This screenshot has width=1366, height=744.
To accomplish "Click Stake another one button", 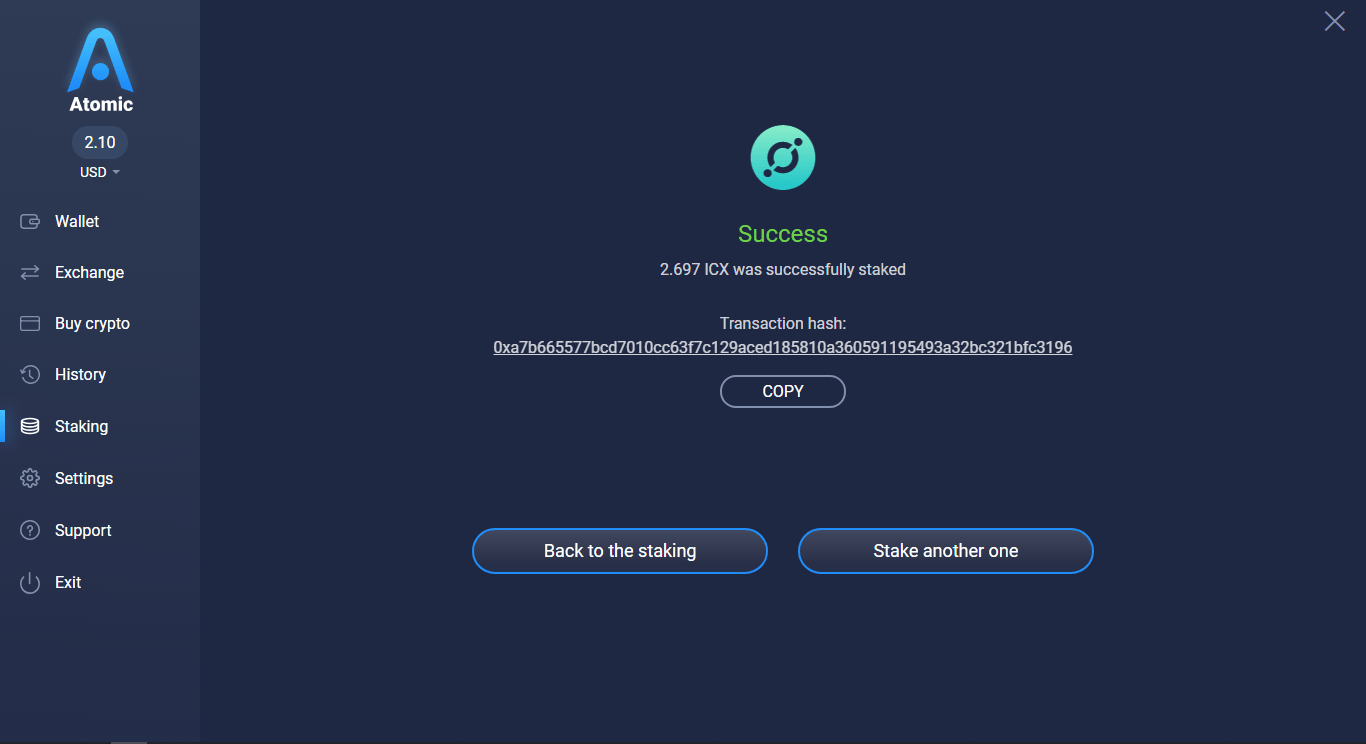I will pyautogui.click(x=946, y=551).
